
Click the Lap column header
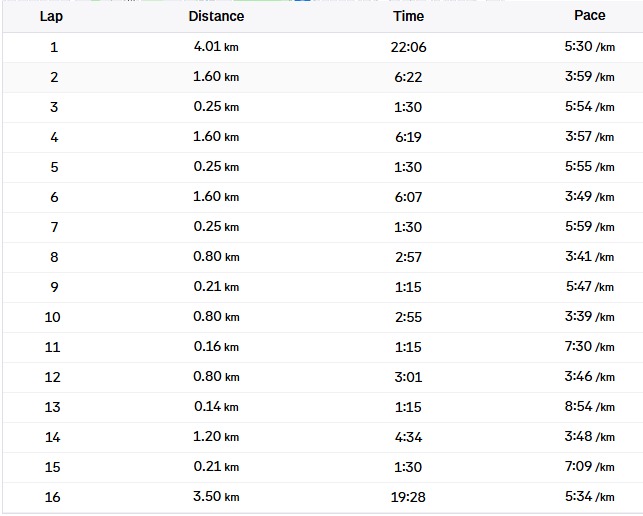coord(51,16)
